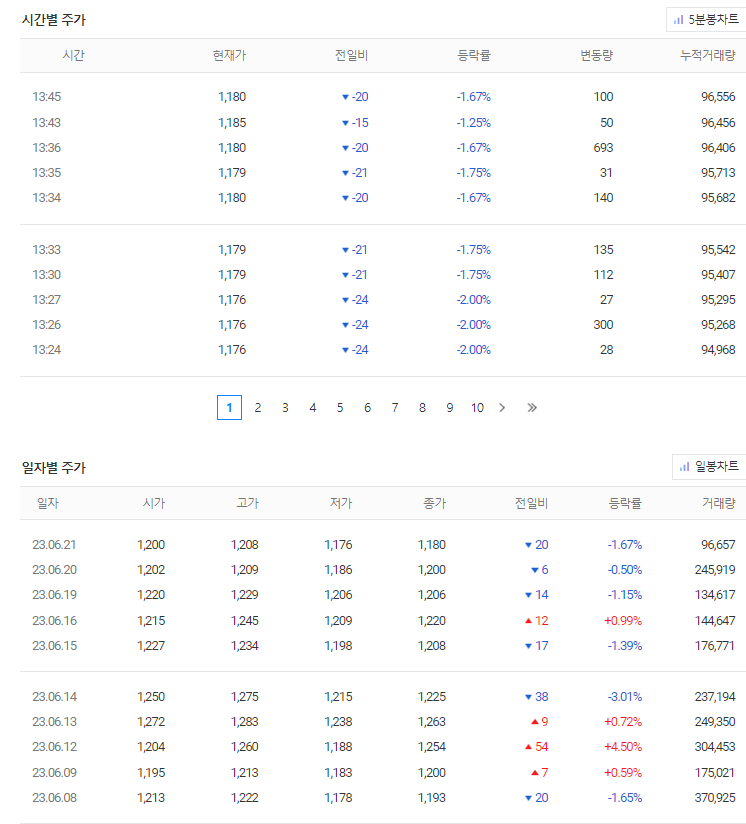The height and width of the screenshot is (824, 746).
Task: Click the 종가 column header
Action: (434, 503)
